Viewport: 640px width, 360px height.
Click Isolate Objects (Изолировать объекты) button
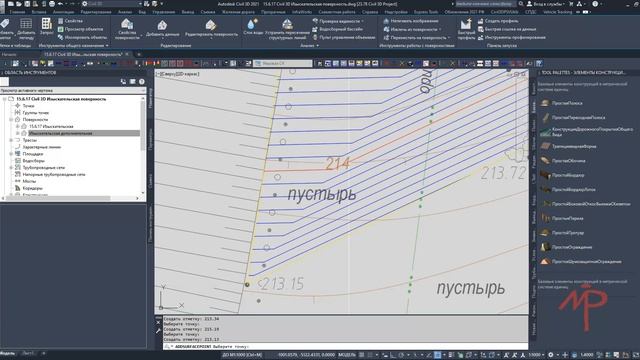pyautogui.click(x=82, y=37)
